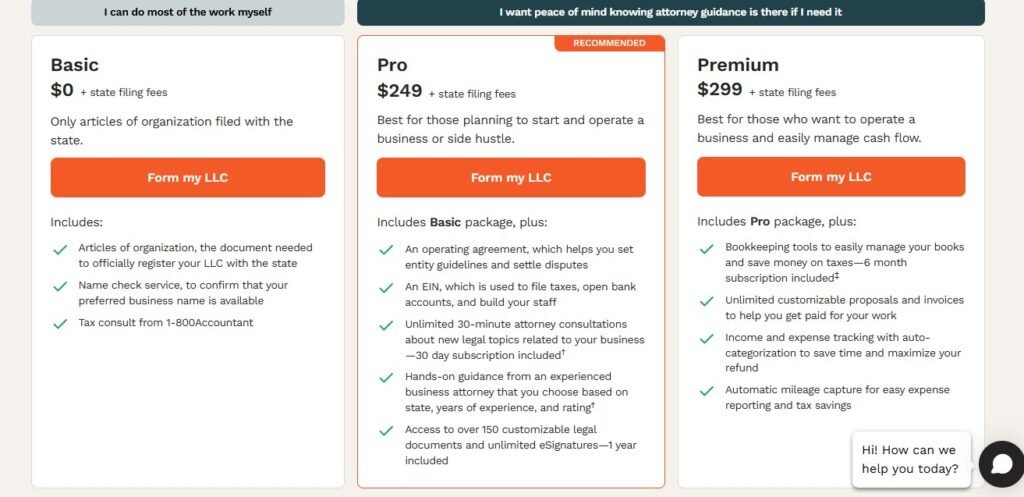Click Form my LLC under Premium plan
The height and width of the screenshot is (497, 1024).
831,177
